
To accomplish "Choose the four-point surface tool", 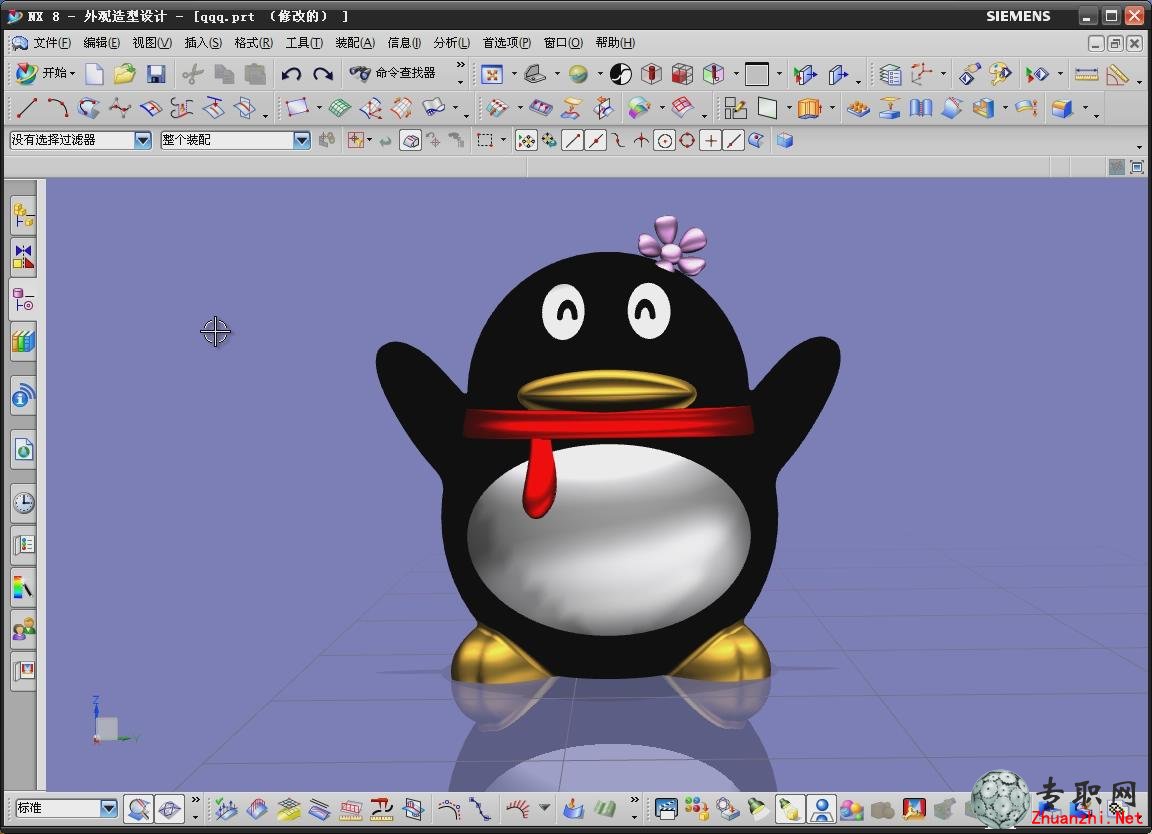I will (297, 108).
